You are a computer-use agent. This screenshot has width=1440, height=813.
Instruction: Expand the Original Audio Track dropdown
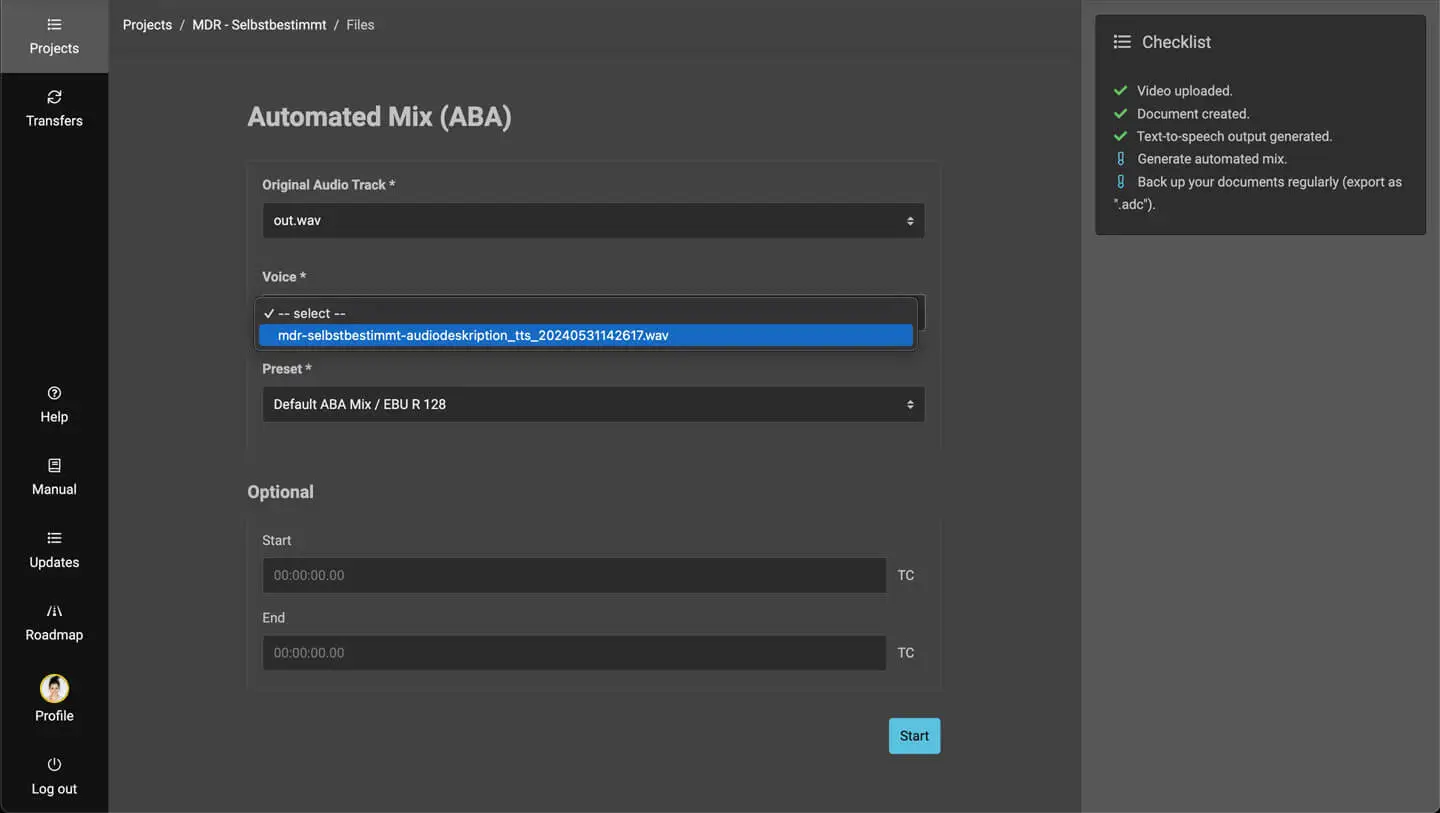(592, 221)
